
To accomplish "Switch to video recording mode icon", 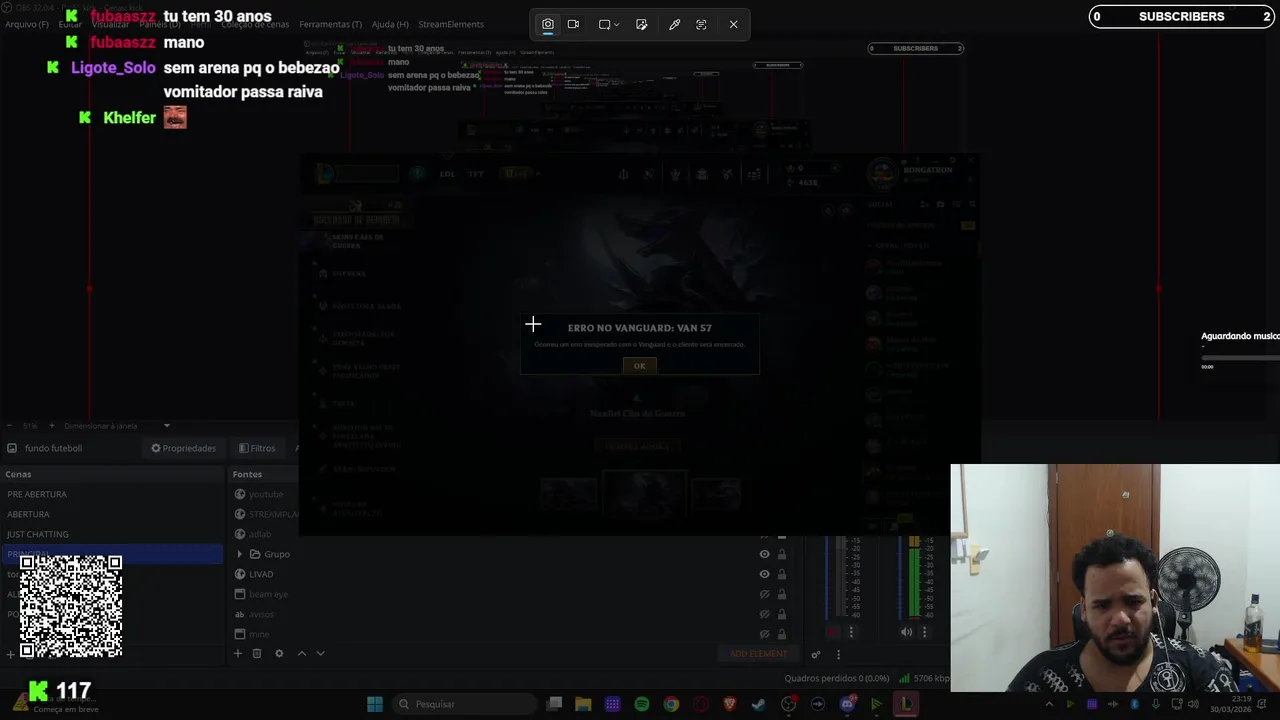I will click(573, 24).
